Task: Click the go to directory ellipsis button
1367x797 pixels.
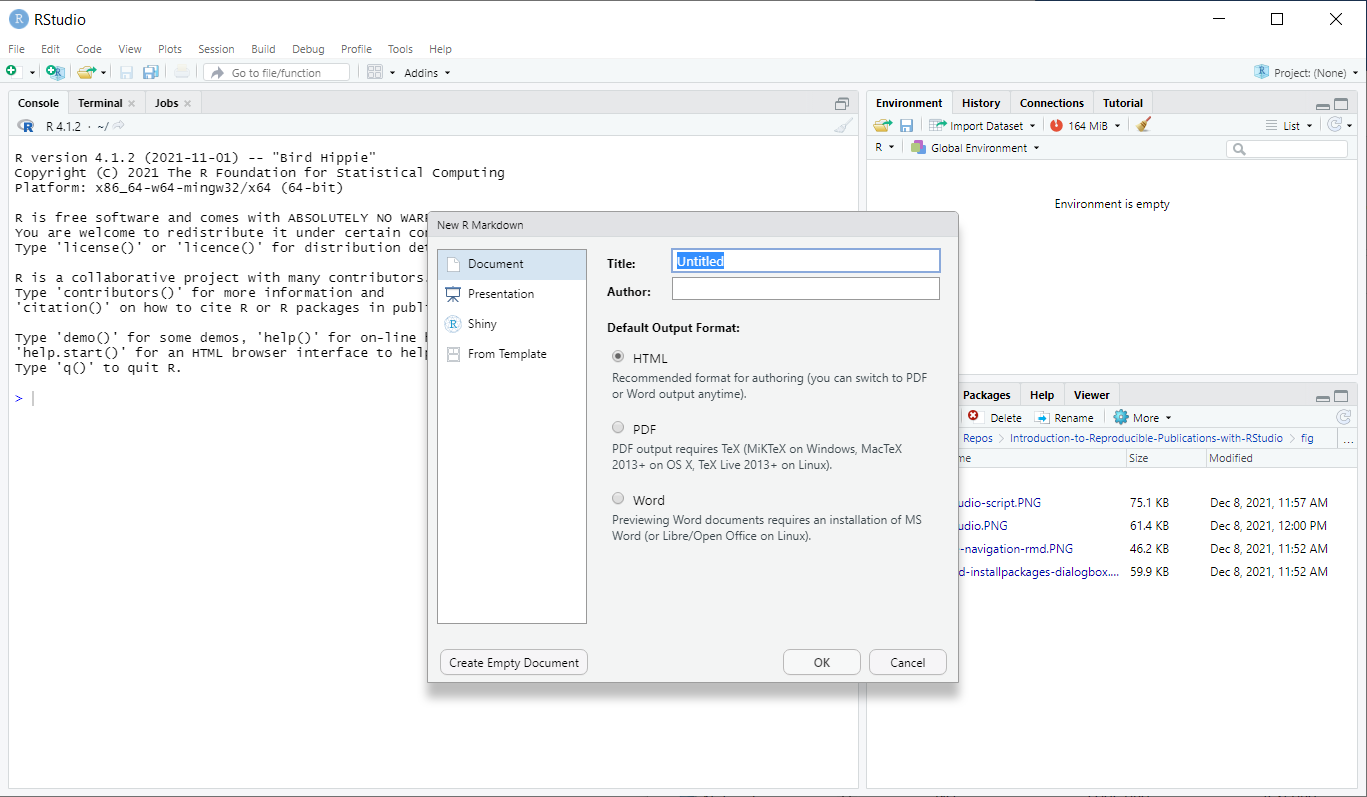Action: [x=1348, y=439]
